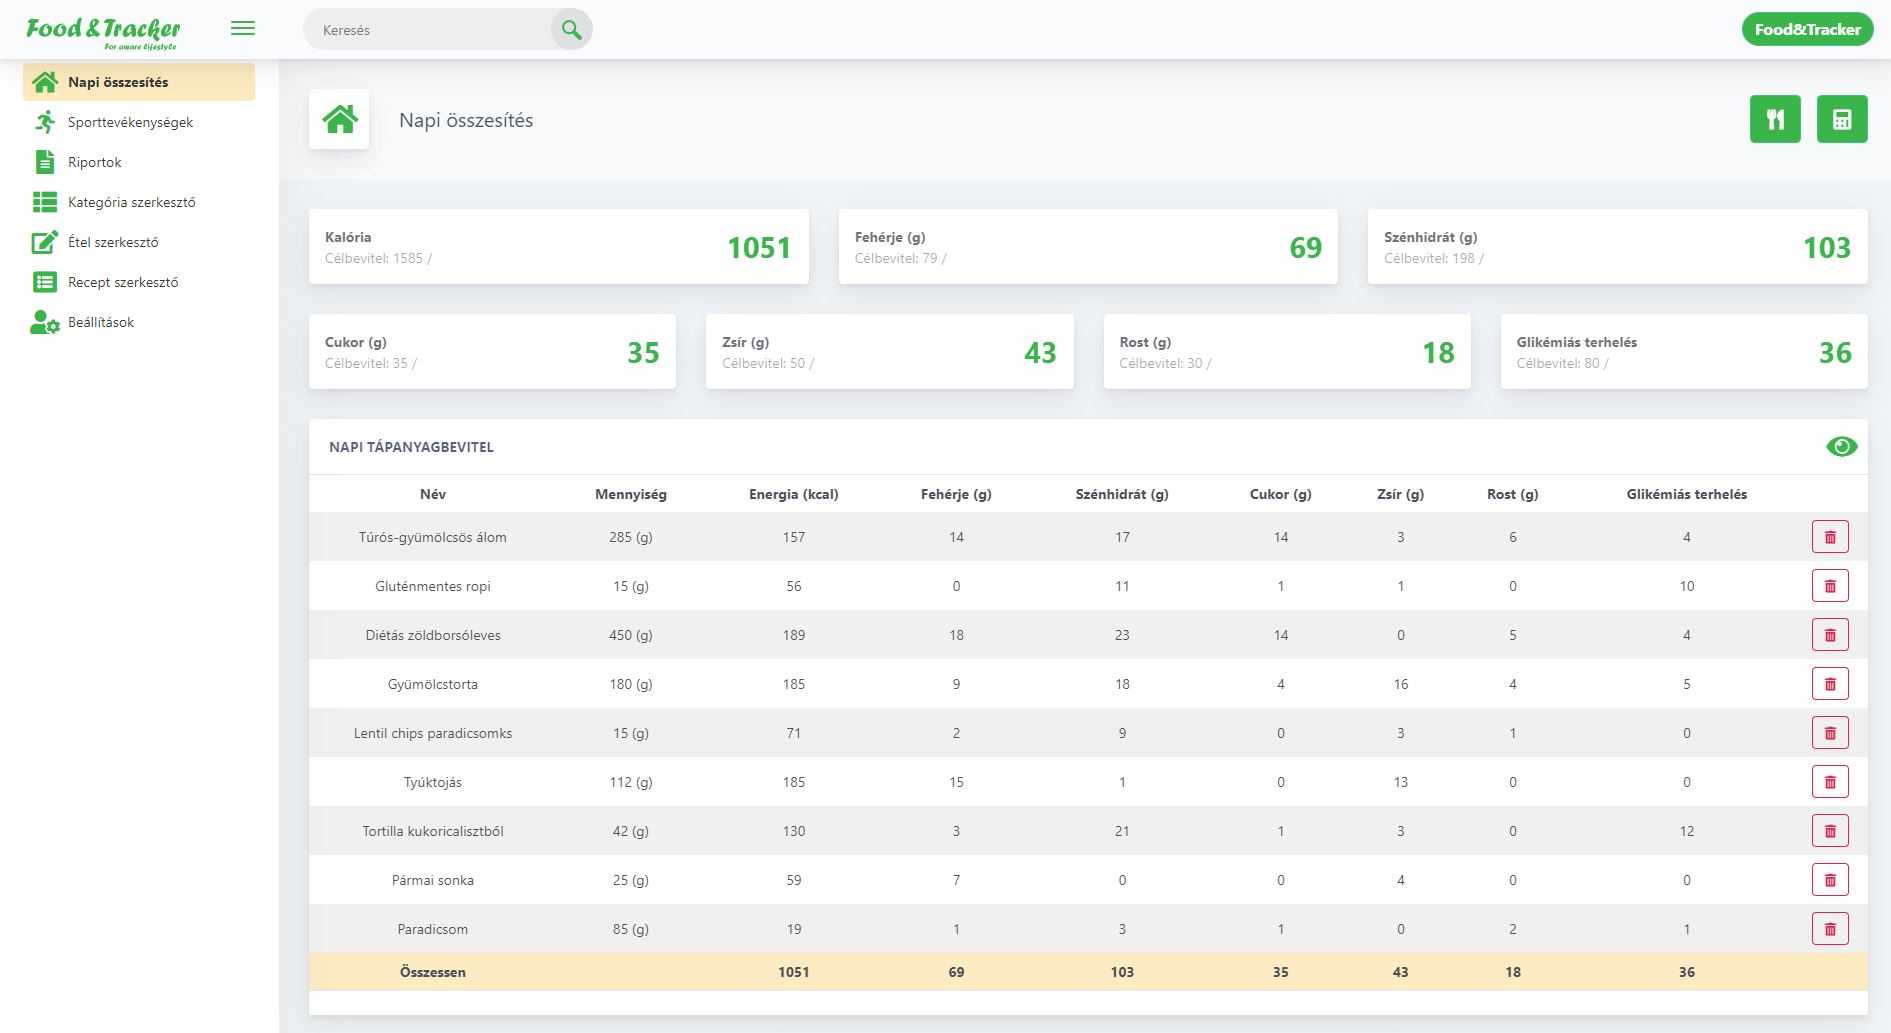Image resolution: width=1891 pixels, height=1033 pixels.
Task: Select the Lentil chips paradicsomks name cell
Action: [x=433, y=733]
